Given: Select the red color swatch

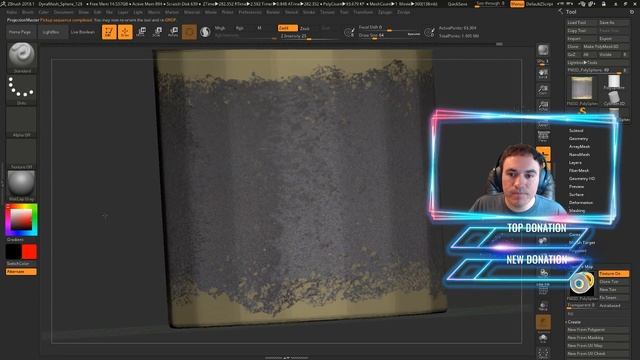Looking at the screenshot, I should pyautogui.click(x=29, y=252).
